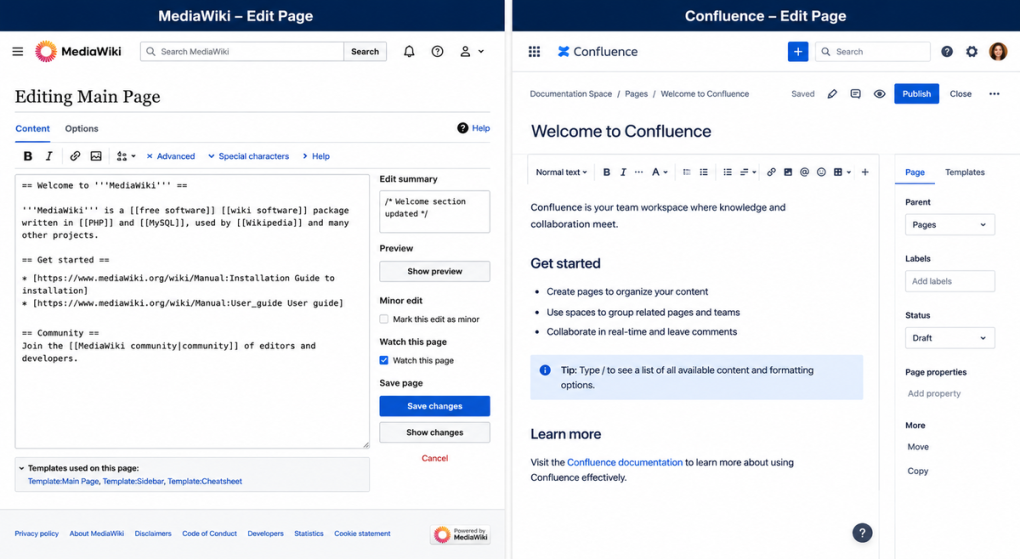The image size is (1020, 559).
Task: Switch to Confluence Templates tab
Action: click(965, 172)
